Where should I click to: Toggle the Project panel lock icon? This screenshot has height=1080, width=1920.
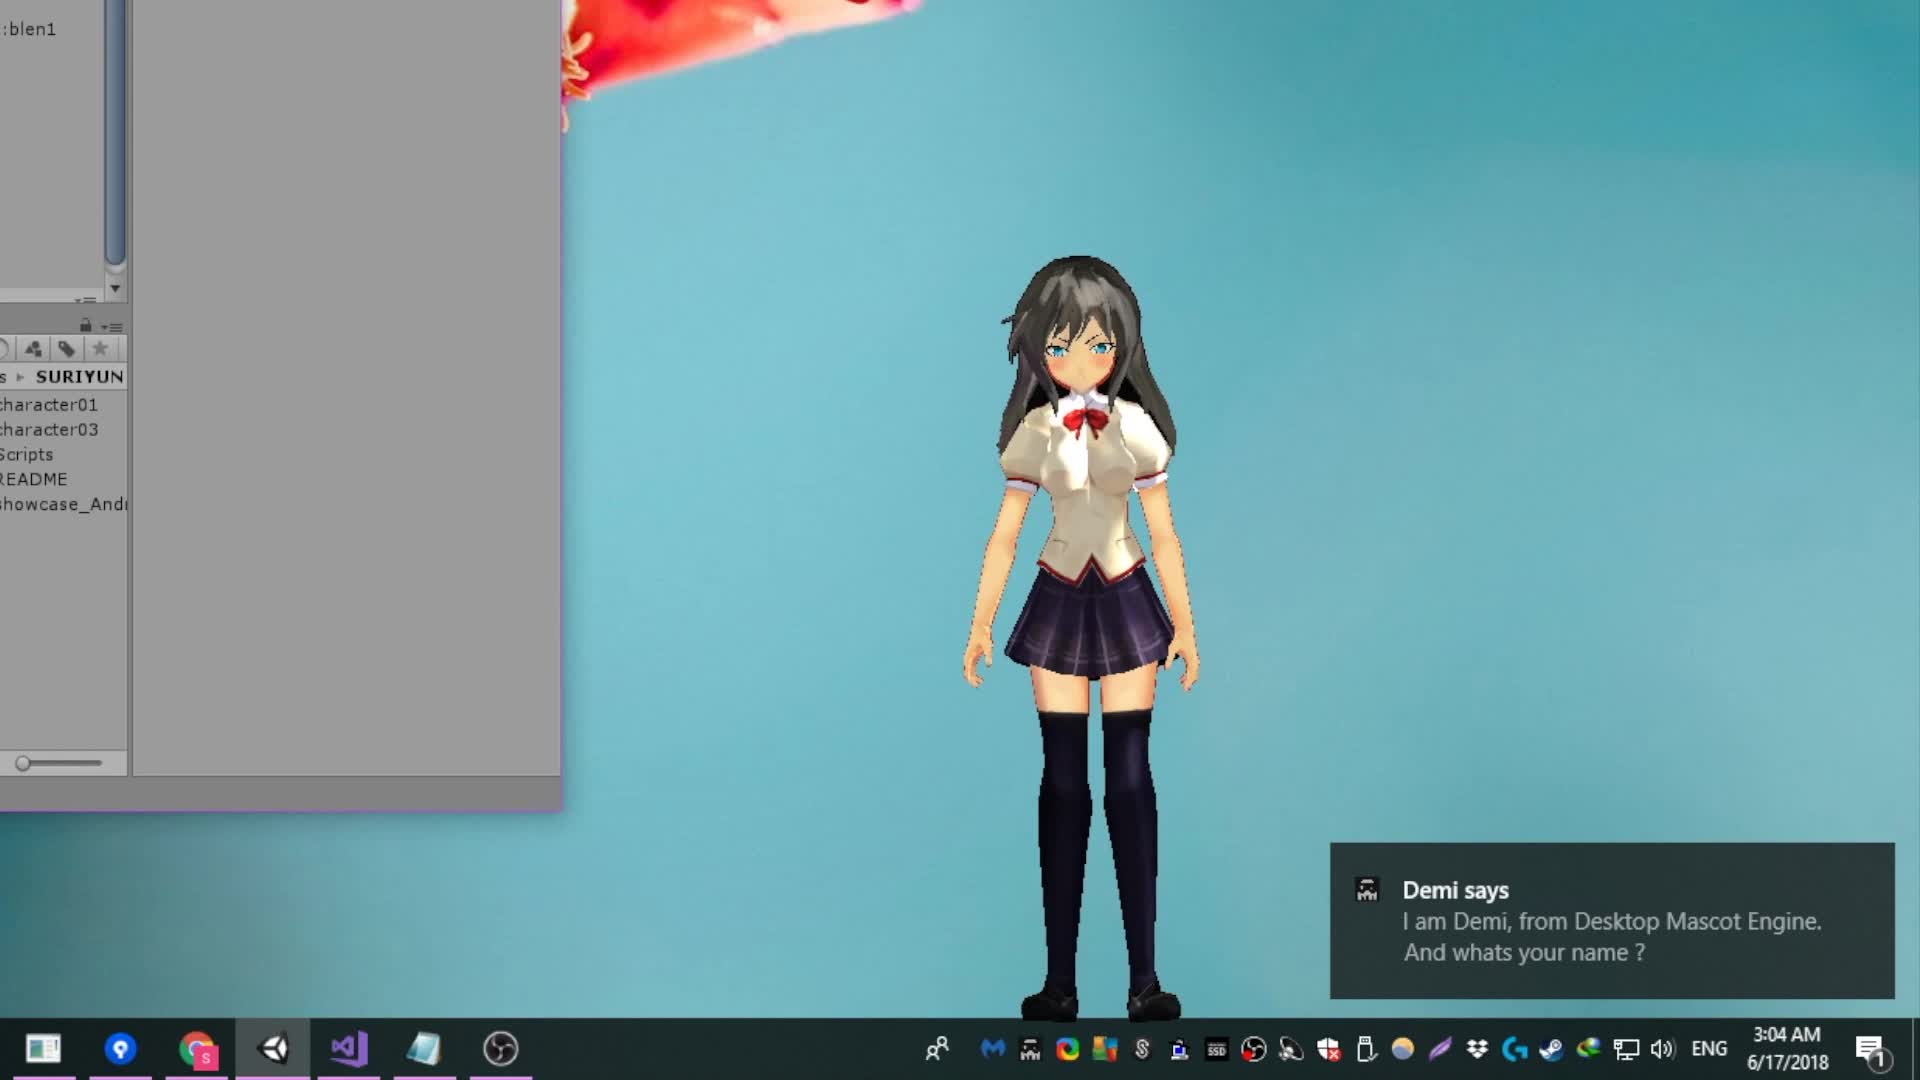pyautogui.click(x=86, y=326)
